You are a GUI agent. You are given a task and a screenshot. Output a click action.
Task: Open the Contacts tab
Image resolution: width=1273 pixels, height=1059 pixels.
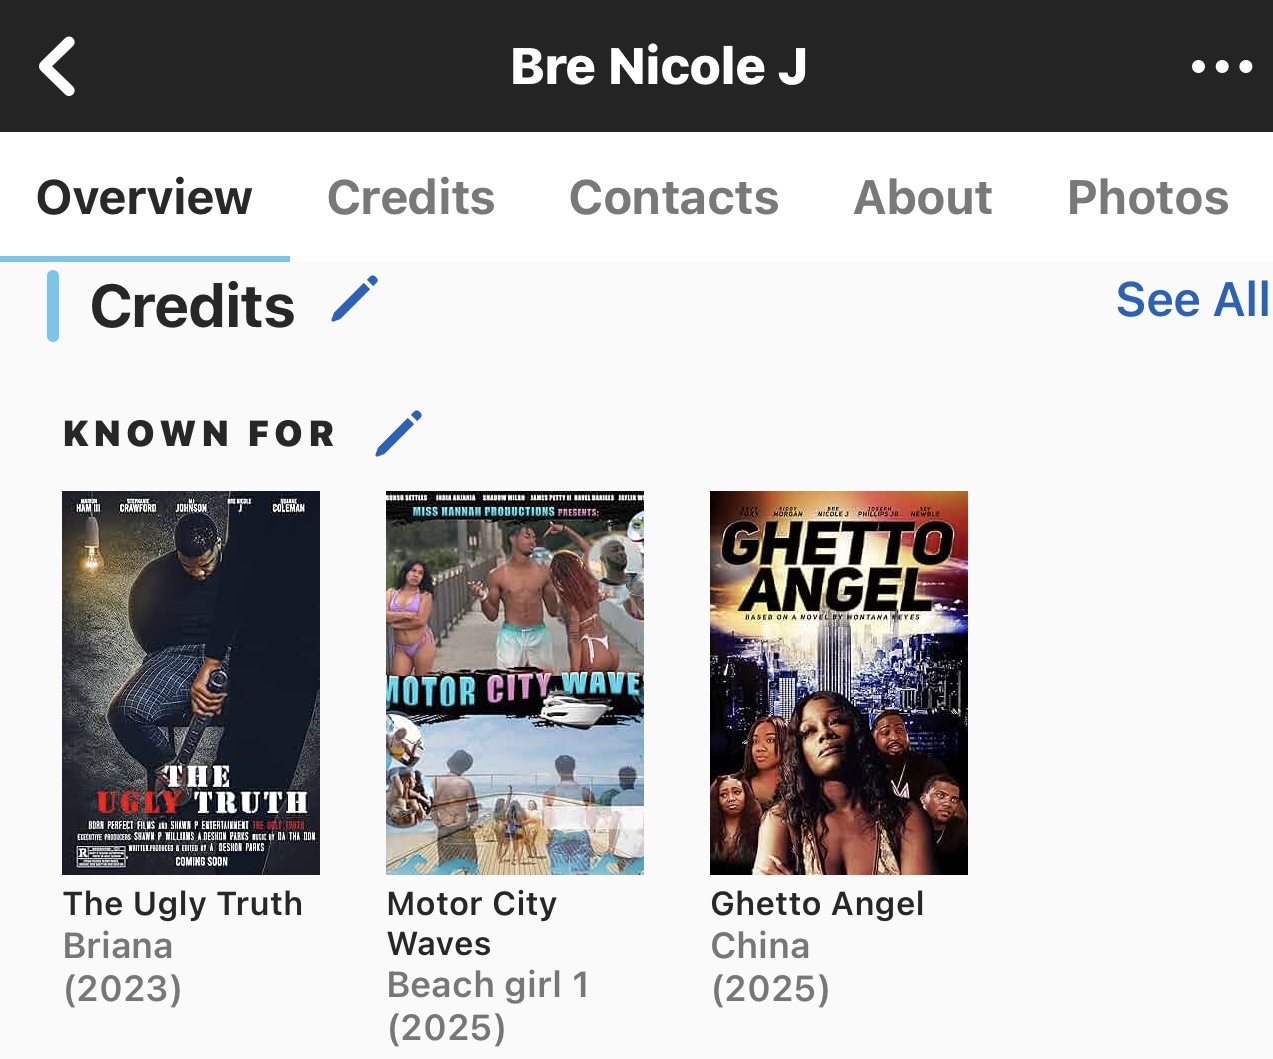point(674,197)
